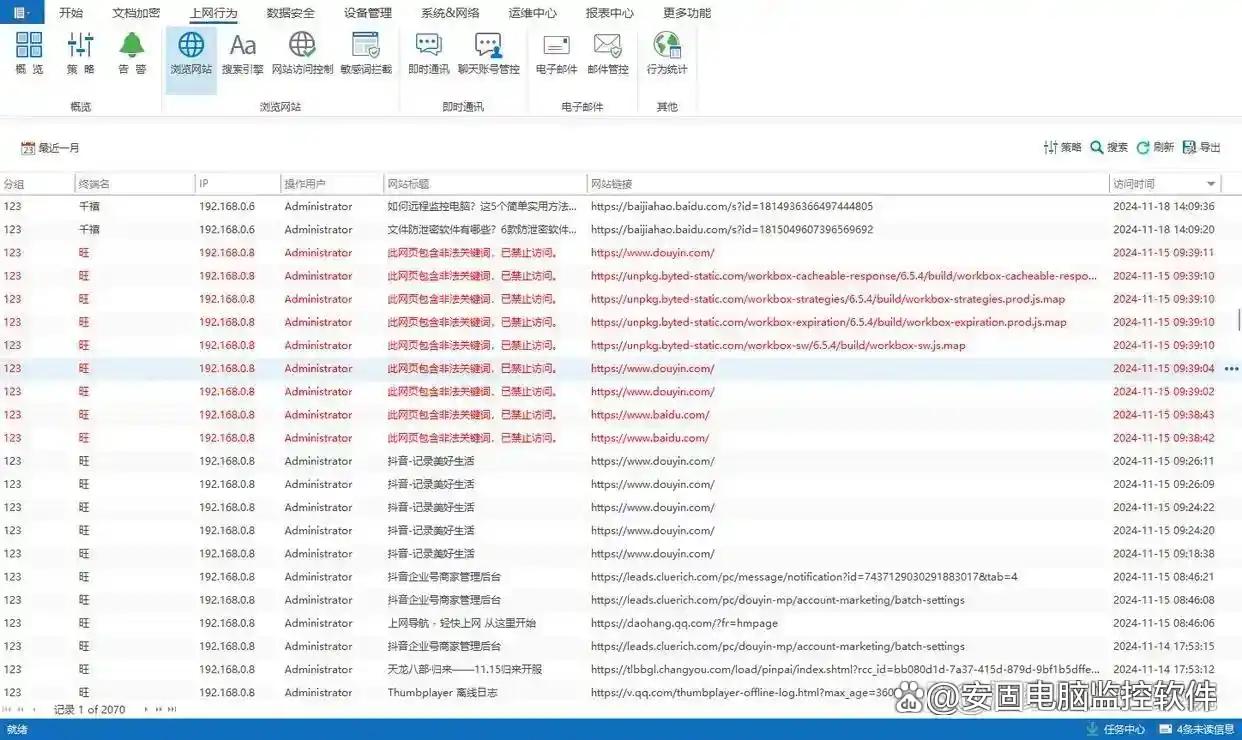Viewport: 1242px width, 740px height.
Task: Click the 搜索 search button
Action: tap(1109, 147)
